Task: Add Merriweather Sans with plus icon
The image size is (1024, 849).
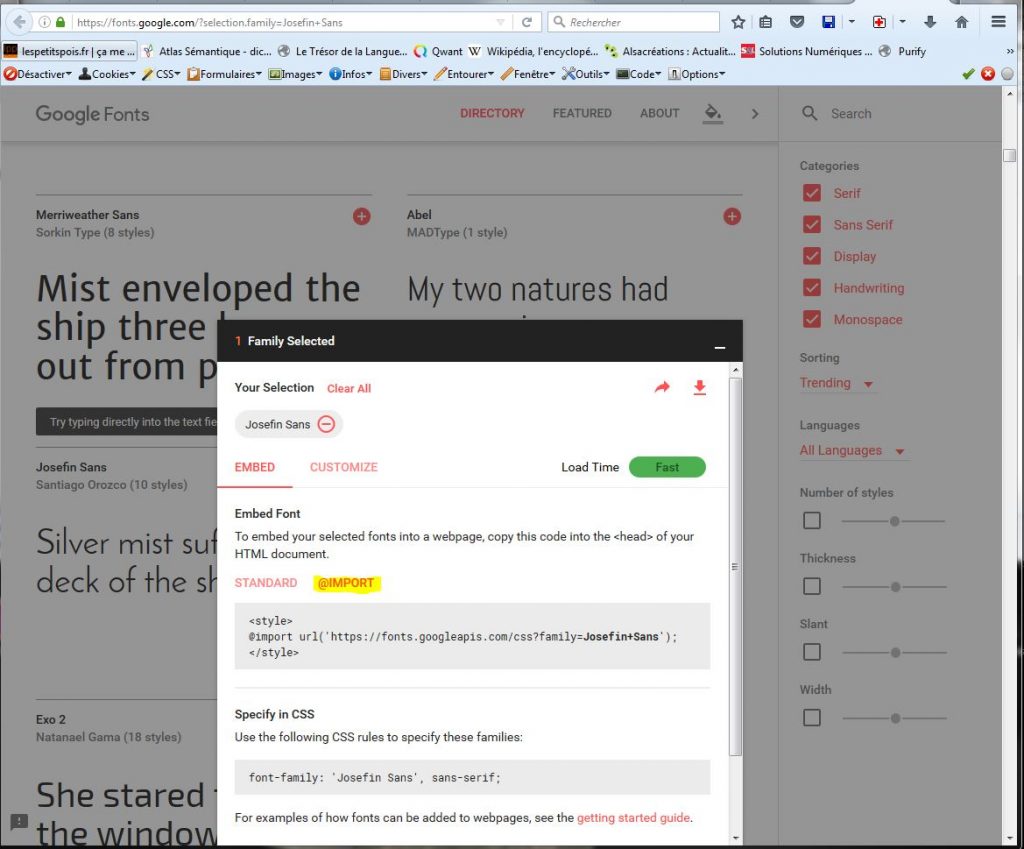Action: (361, 216)
